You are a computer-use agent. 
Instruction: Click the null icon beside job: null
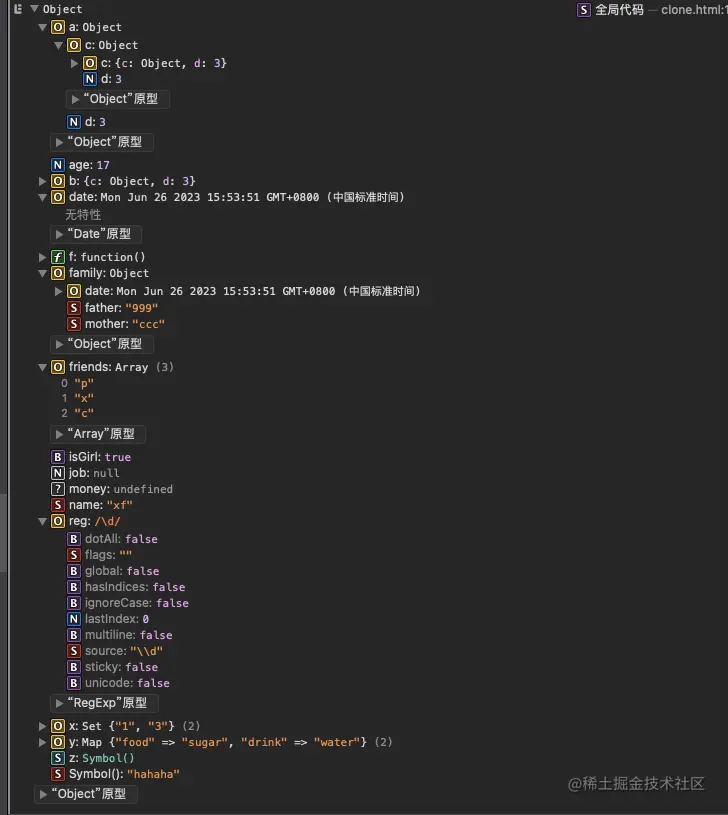pos(58,473)
